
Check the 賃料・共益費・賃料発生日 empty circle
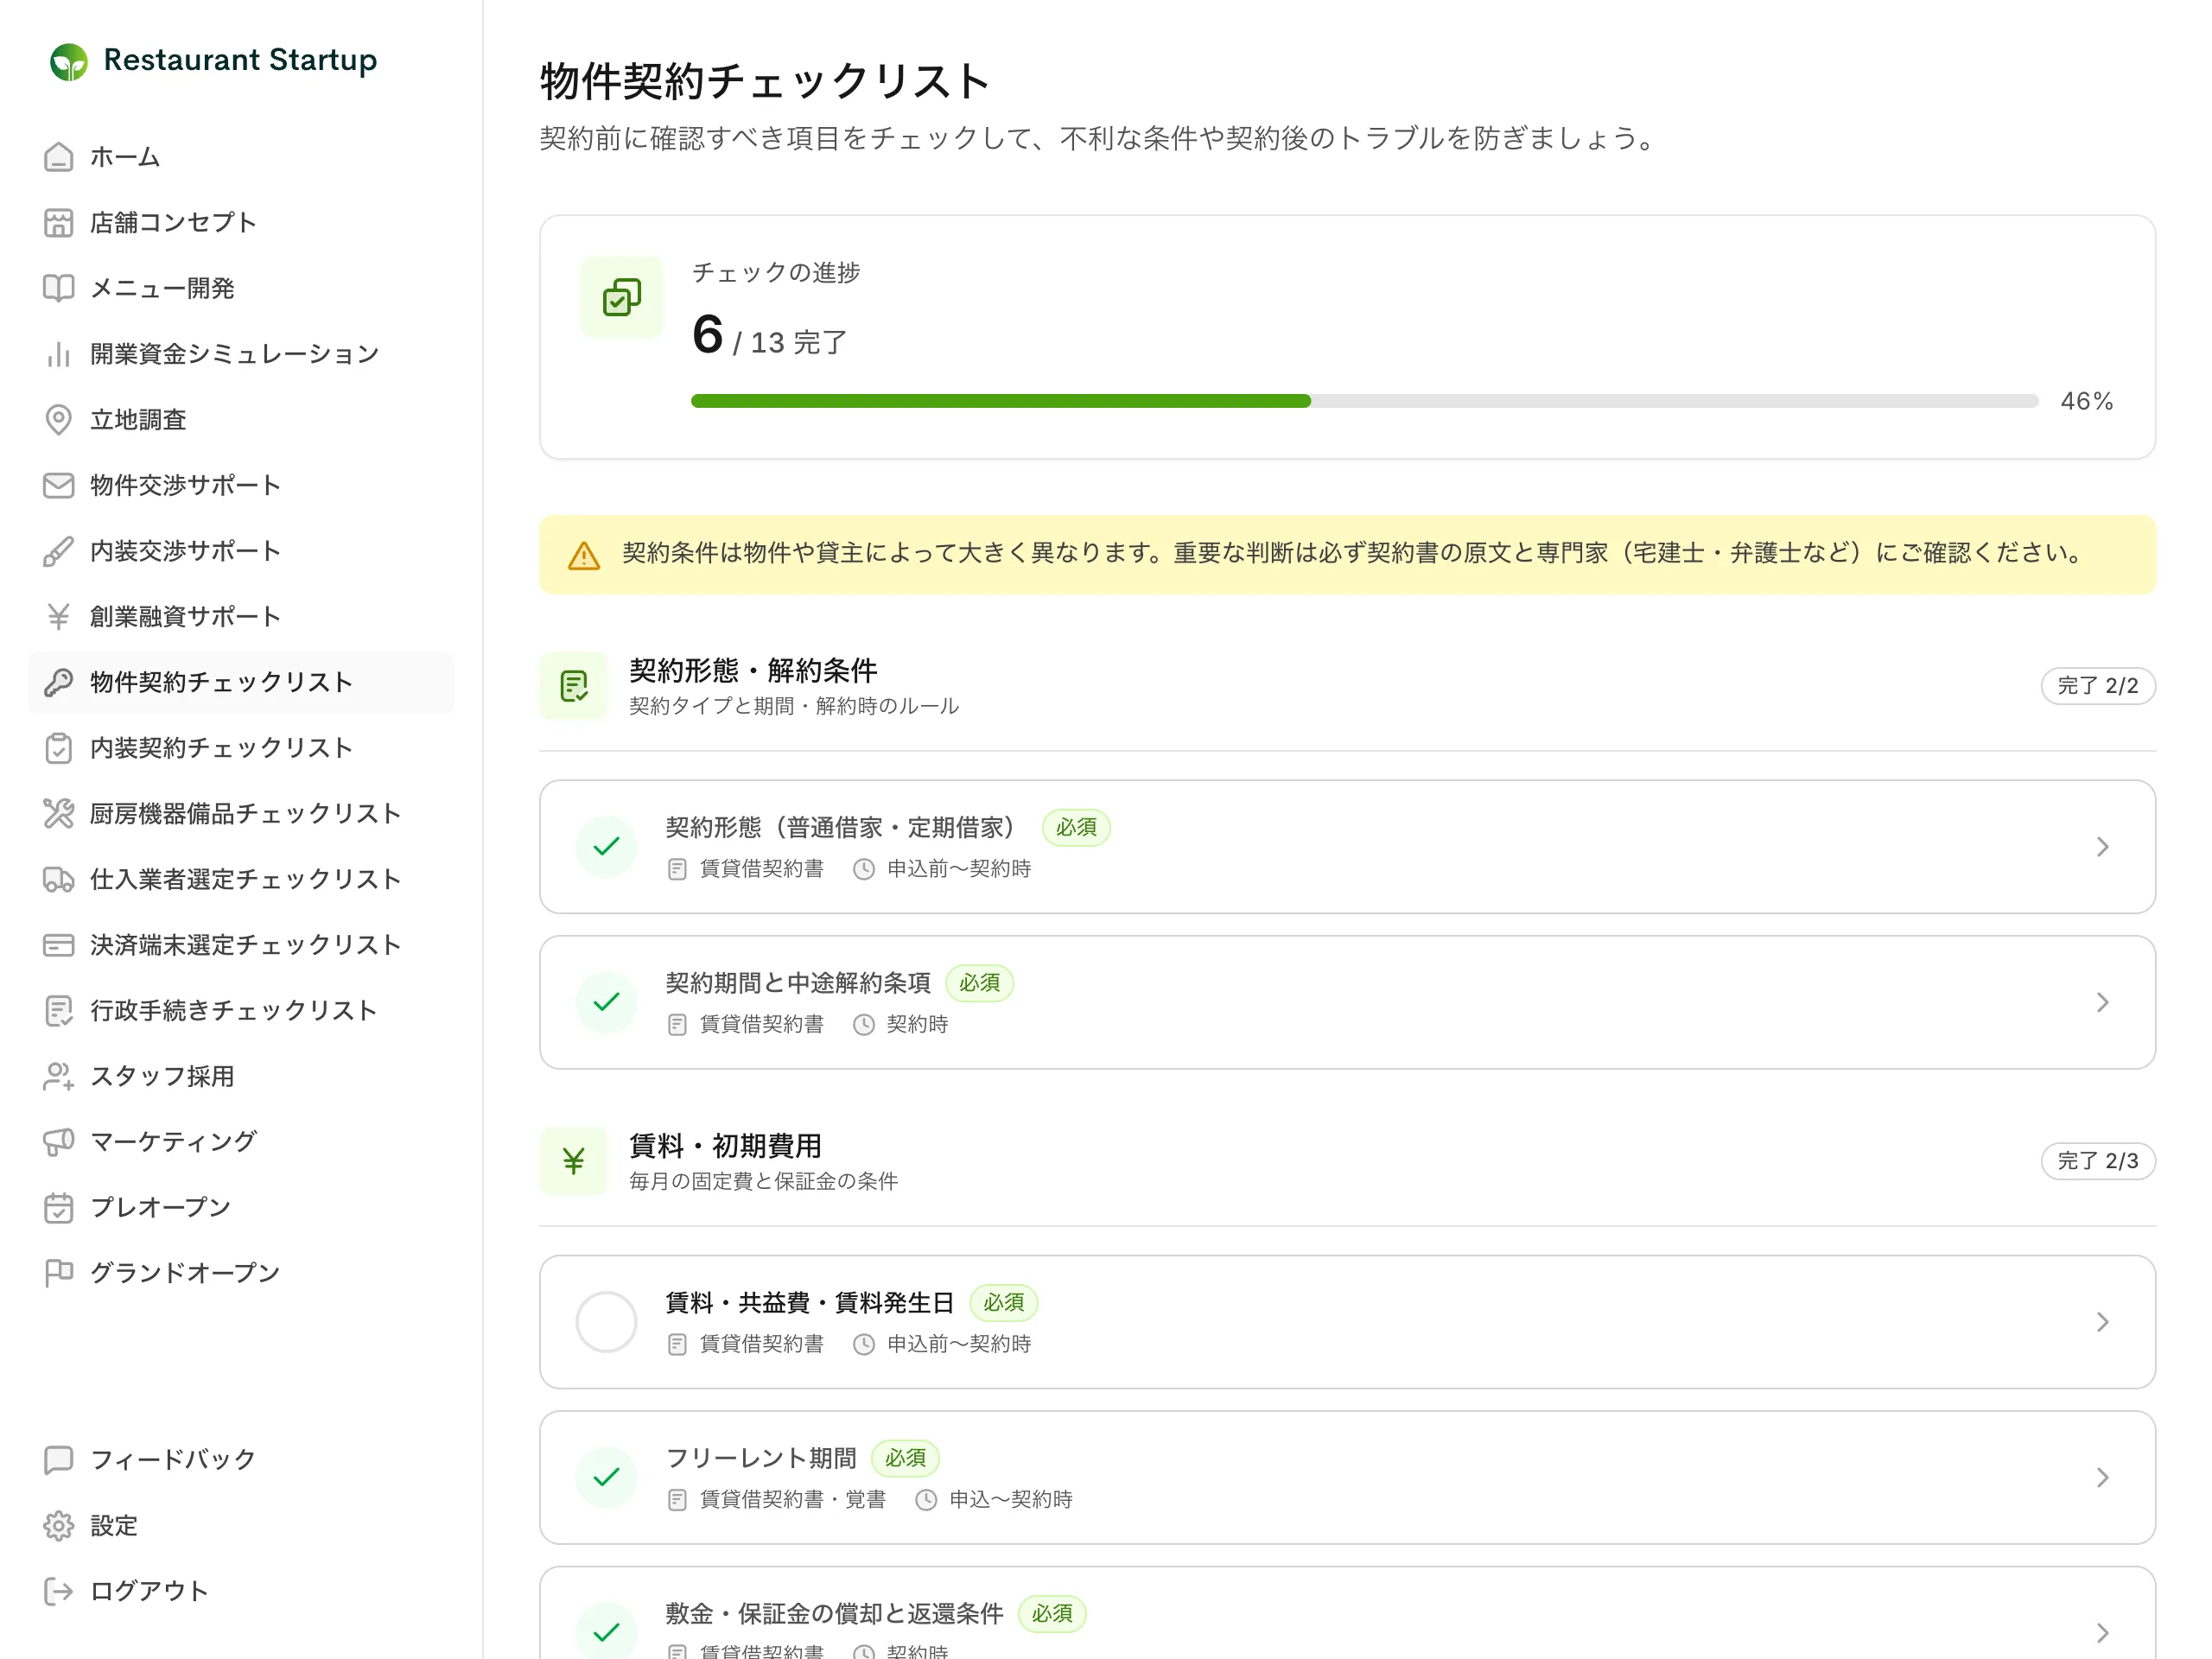[607, 1322]
